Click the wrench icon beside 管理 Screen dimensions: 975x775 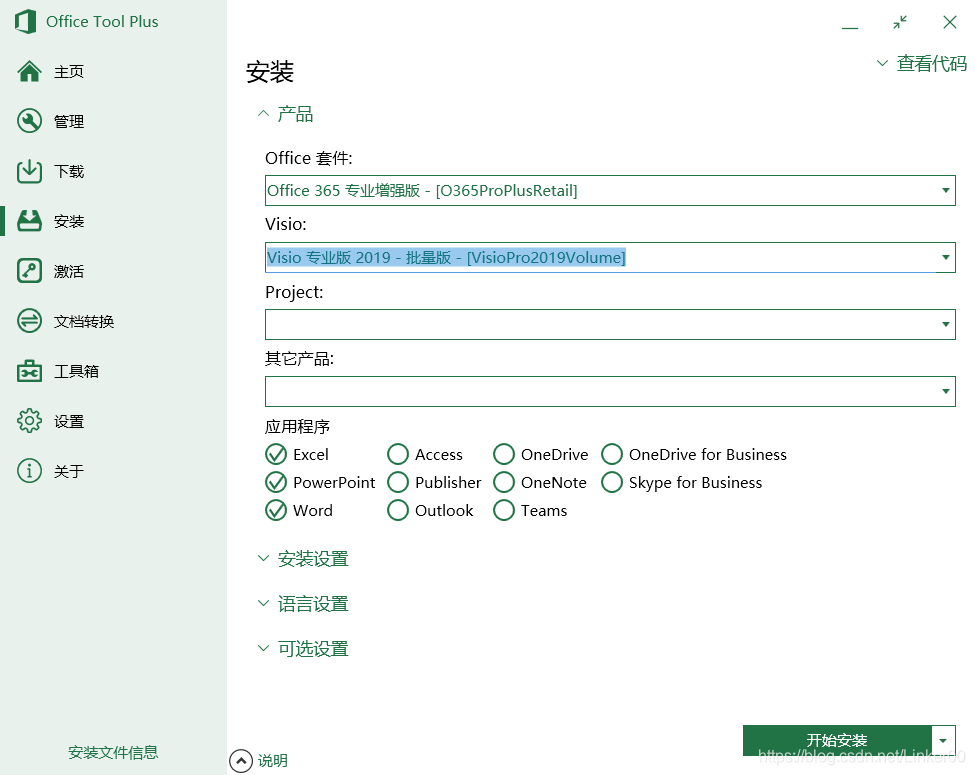(29, 121)
